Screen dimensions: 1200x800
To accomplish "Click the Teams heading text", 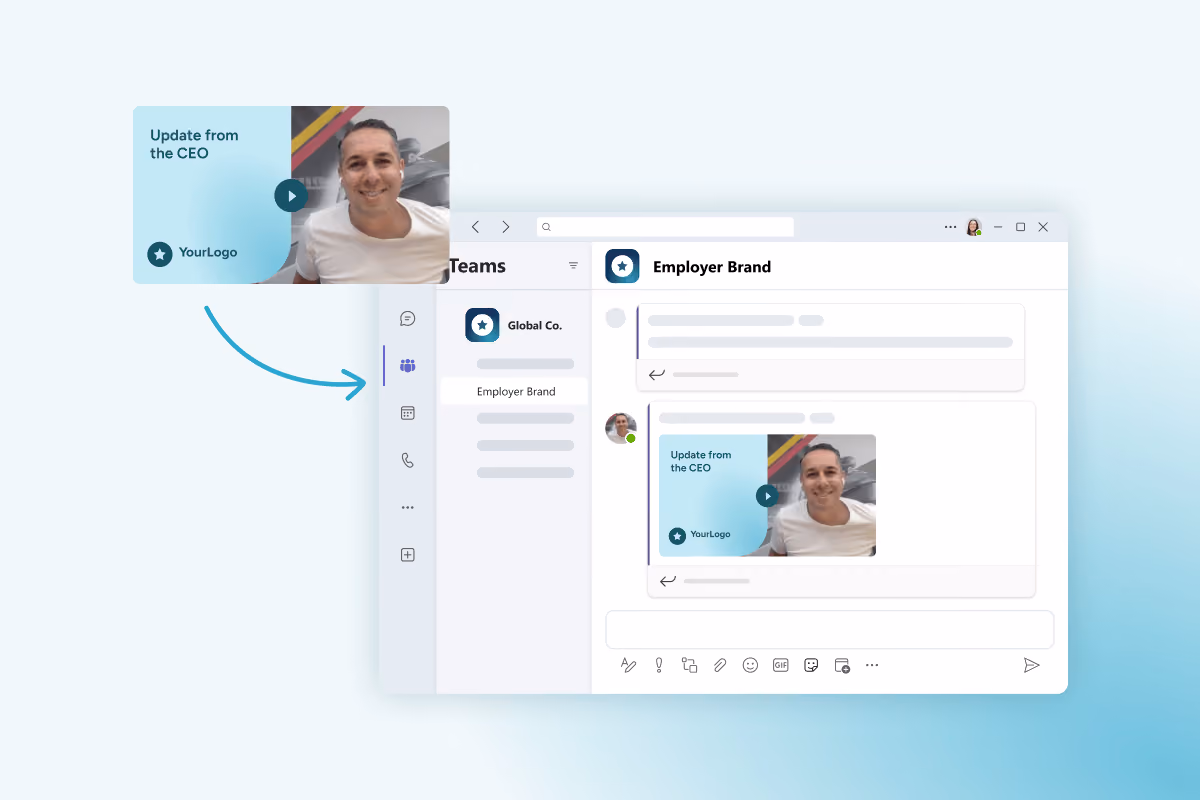I will pos(477,266).
